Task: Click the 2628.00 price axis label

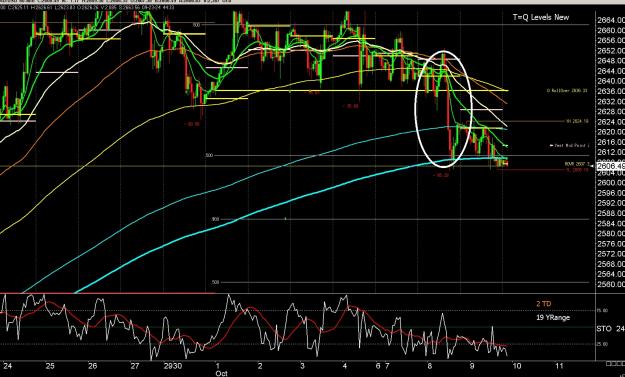Action: tap(611, 112)
